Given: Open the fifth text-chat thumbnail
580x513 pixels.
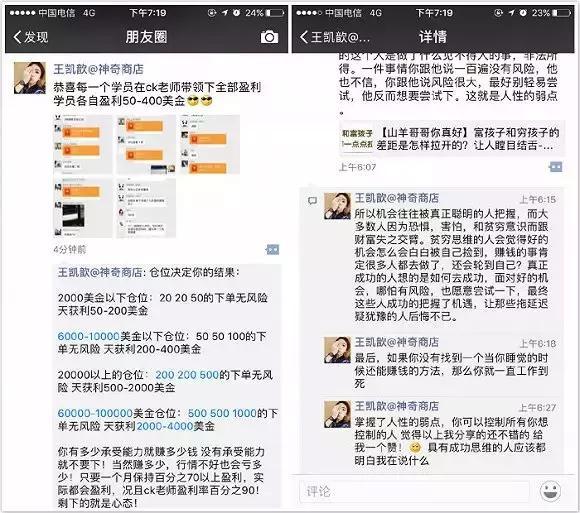Looking at the screenshot, I should 146,208.
